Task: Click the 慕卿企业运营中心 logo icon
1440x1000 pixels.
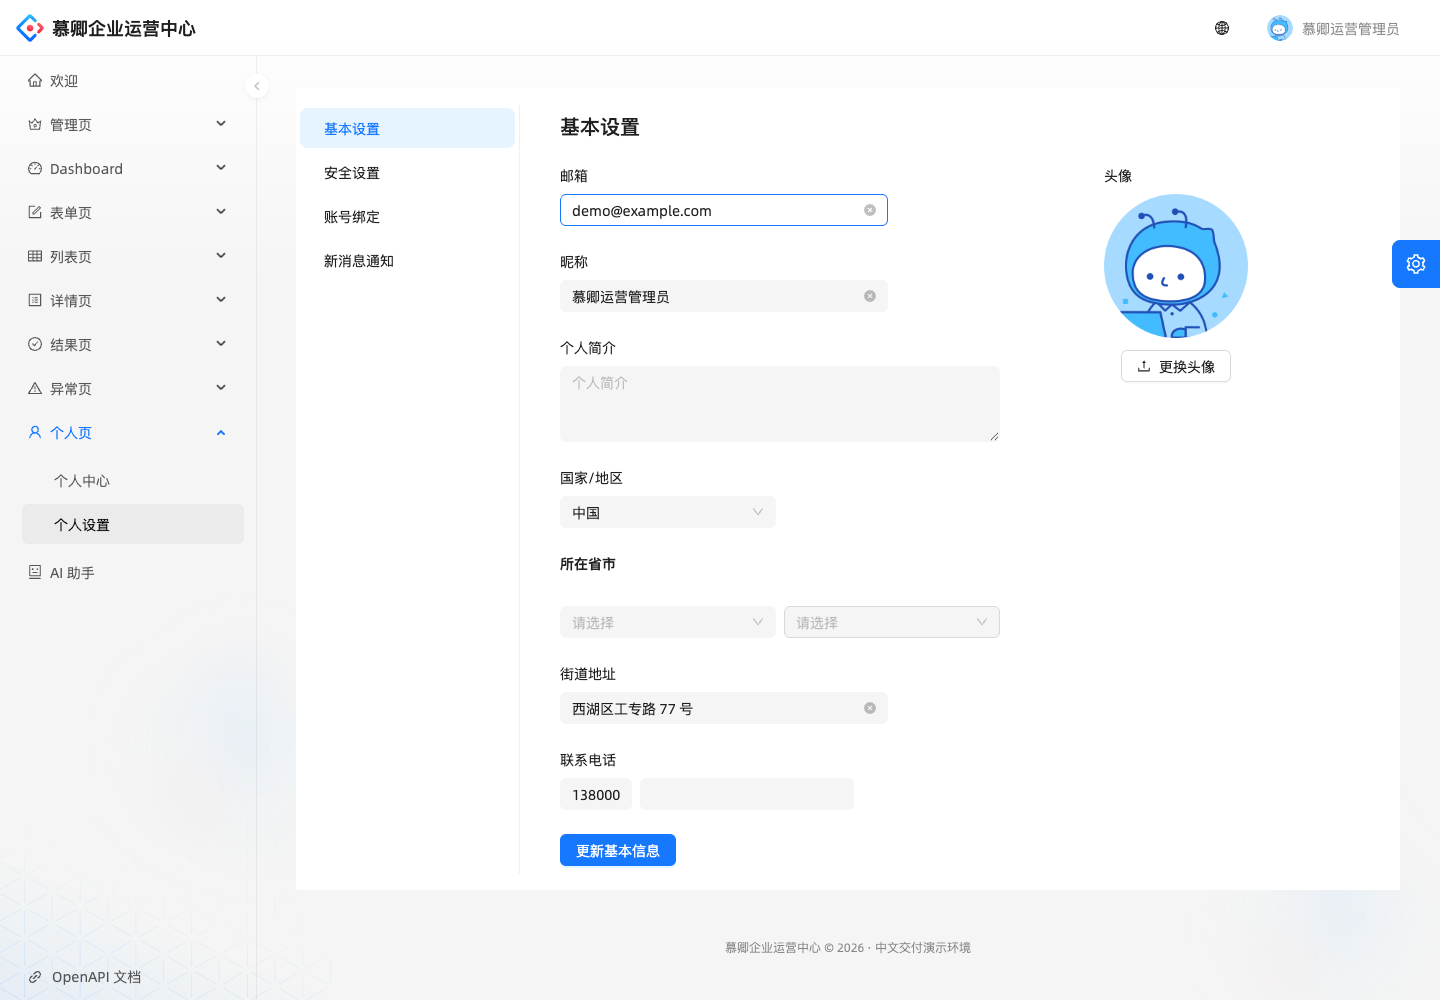Action: pos(30,28)
